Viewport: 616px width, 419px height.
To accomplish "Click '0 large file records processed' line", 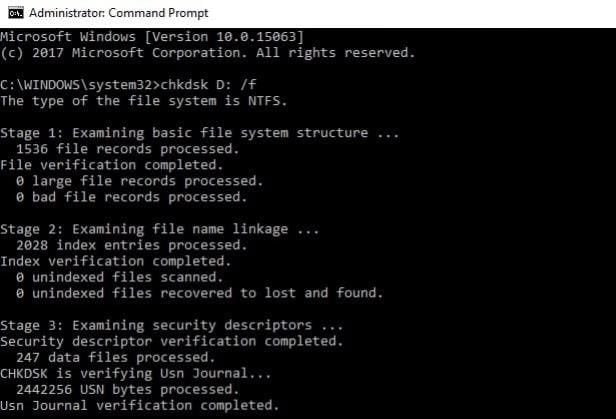I will click(x=139, y=181).
